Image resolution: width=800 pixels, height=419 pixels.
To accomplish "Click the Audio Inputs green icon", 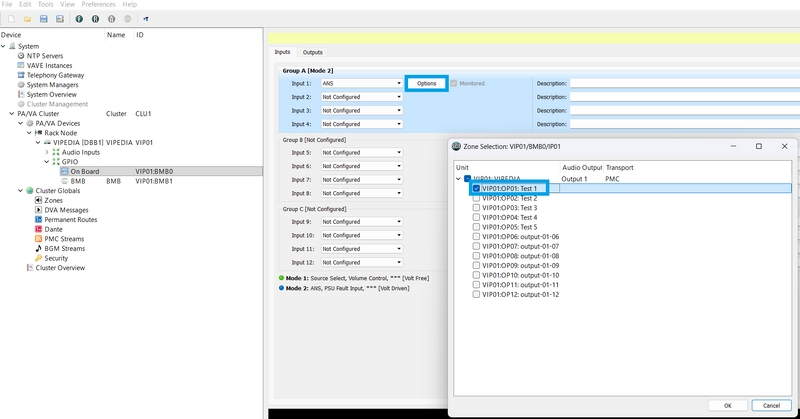I will tap(56, 152).
